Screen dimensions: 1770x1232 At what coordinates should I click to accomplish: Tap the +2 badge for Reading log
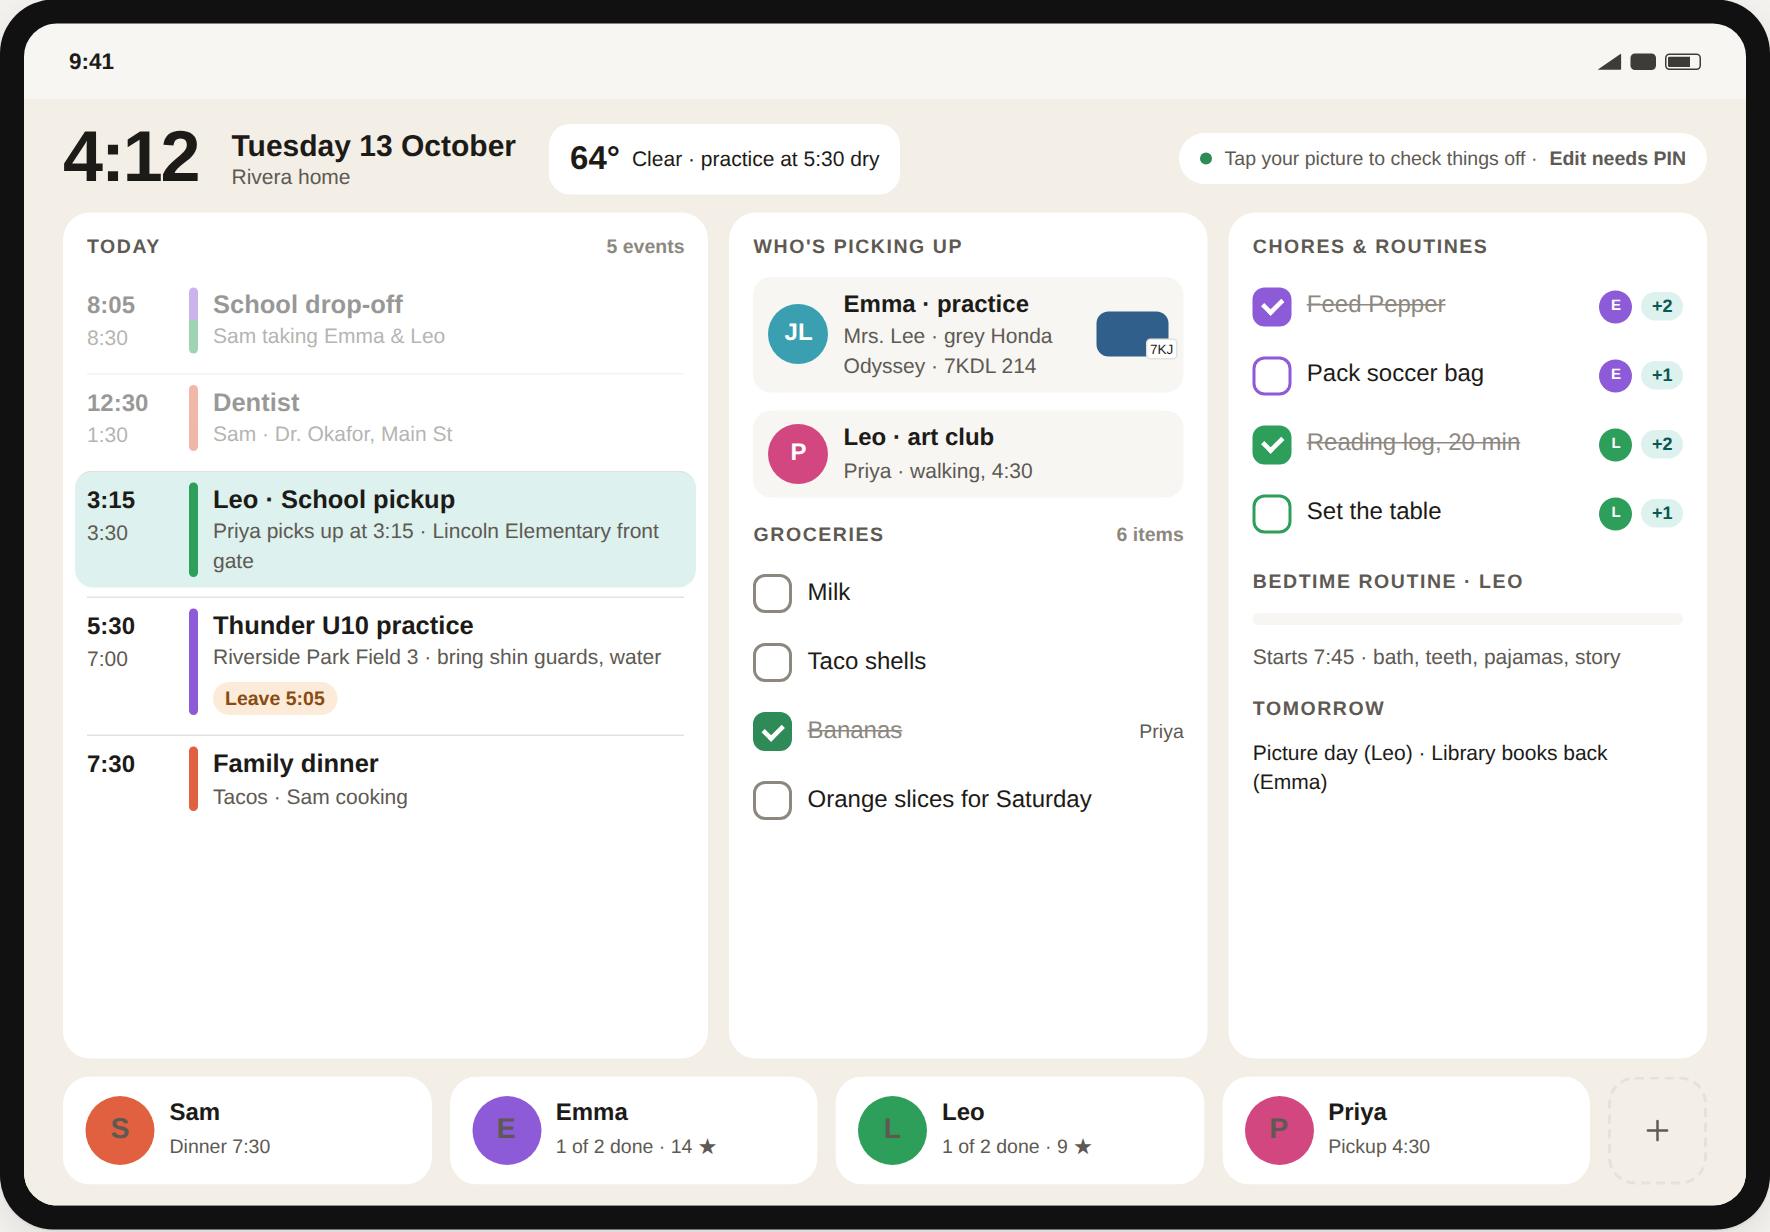click(x=1662, y=444)
